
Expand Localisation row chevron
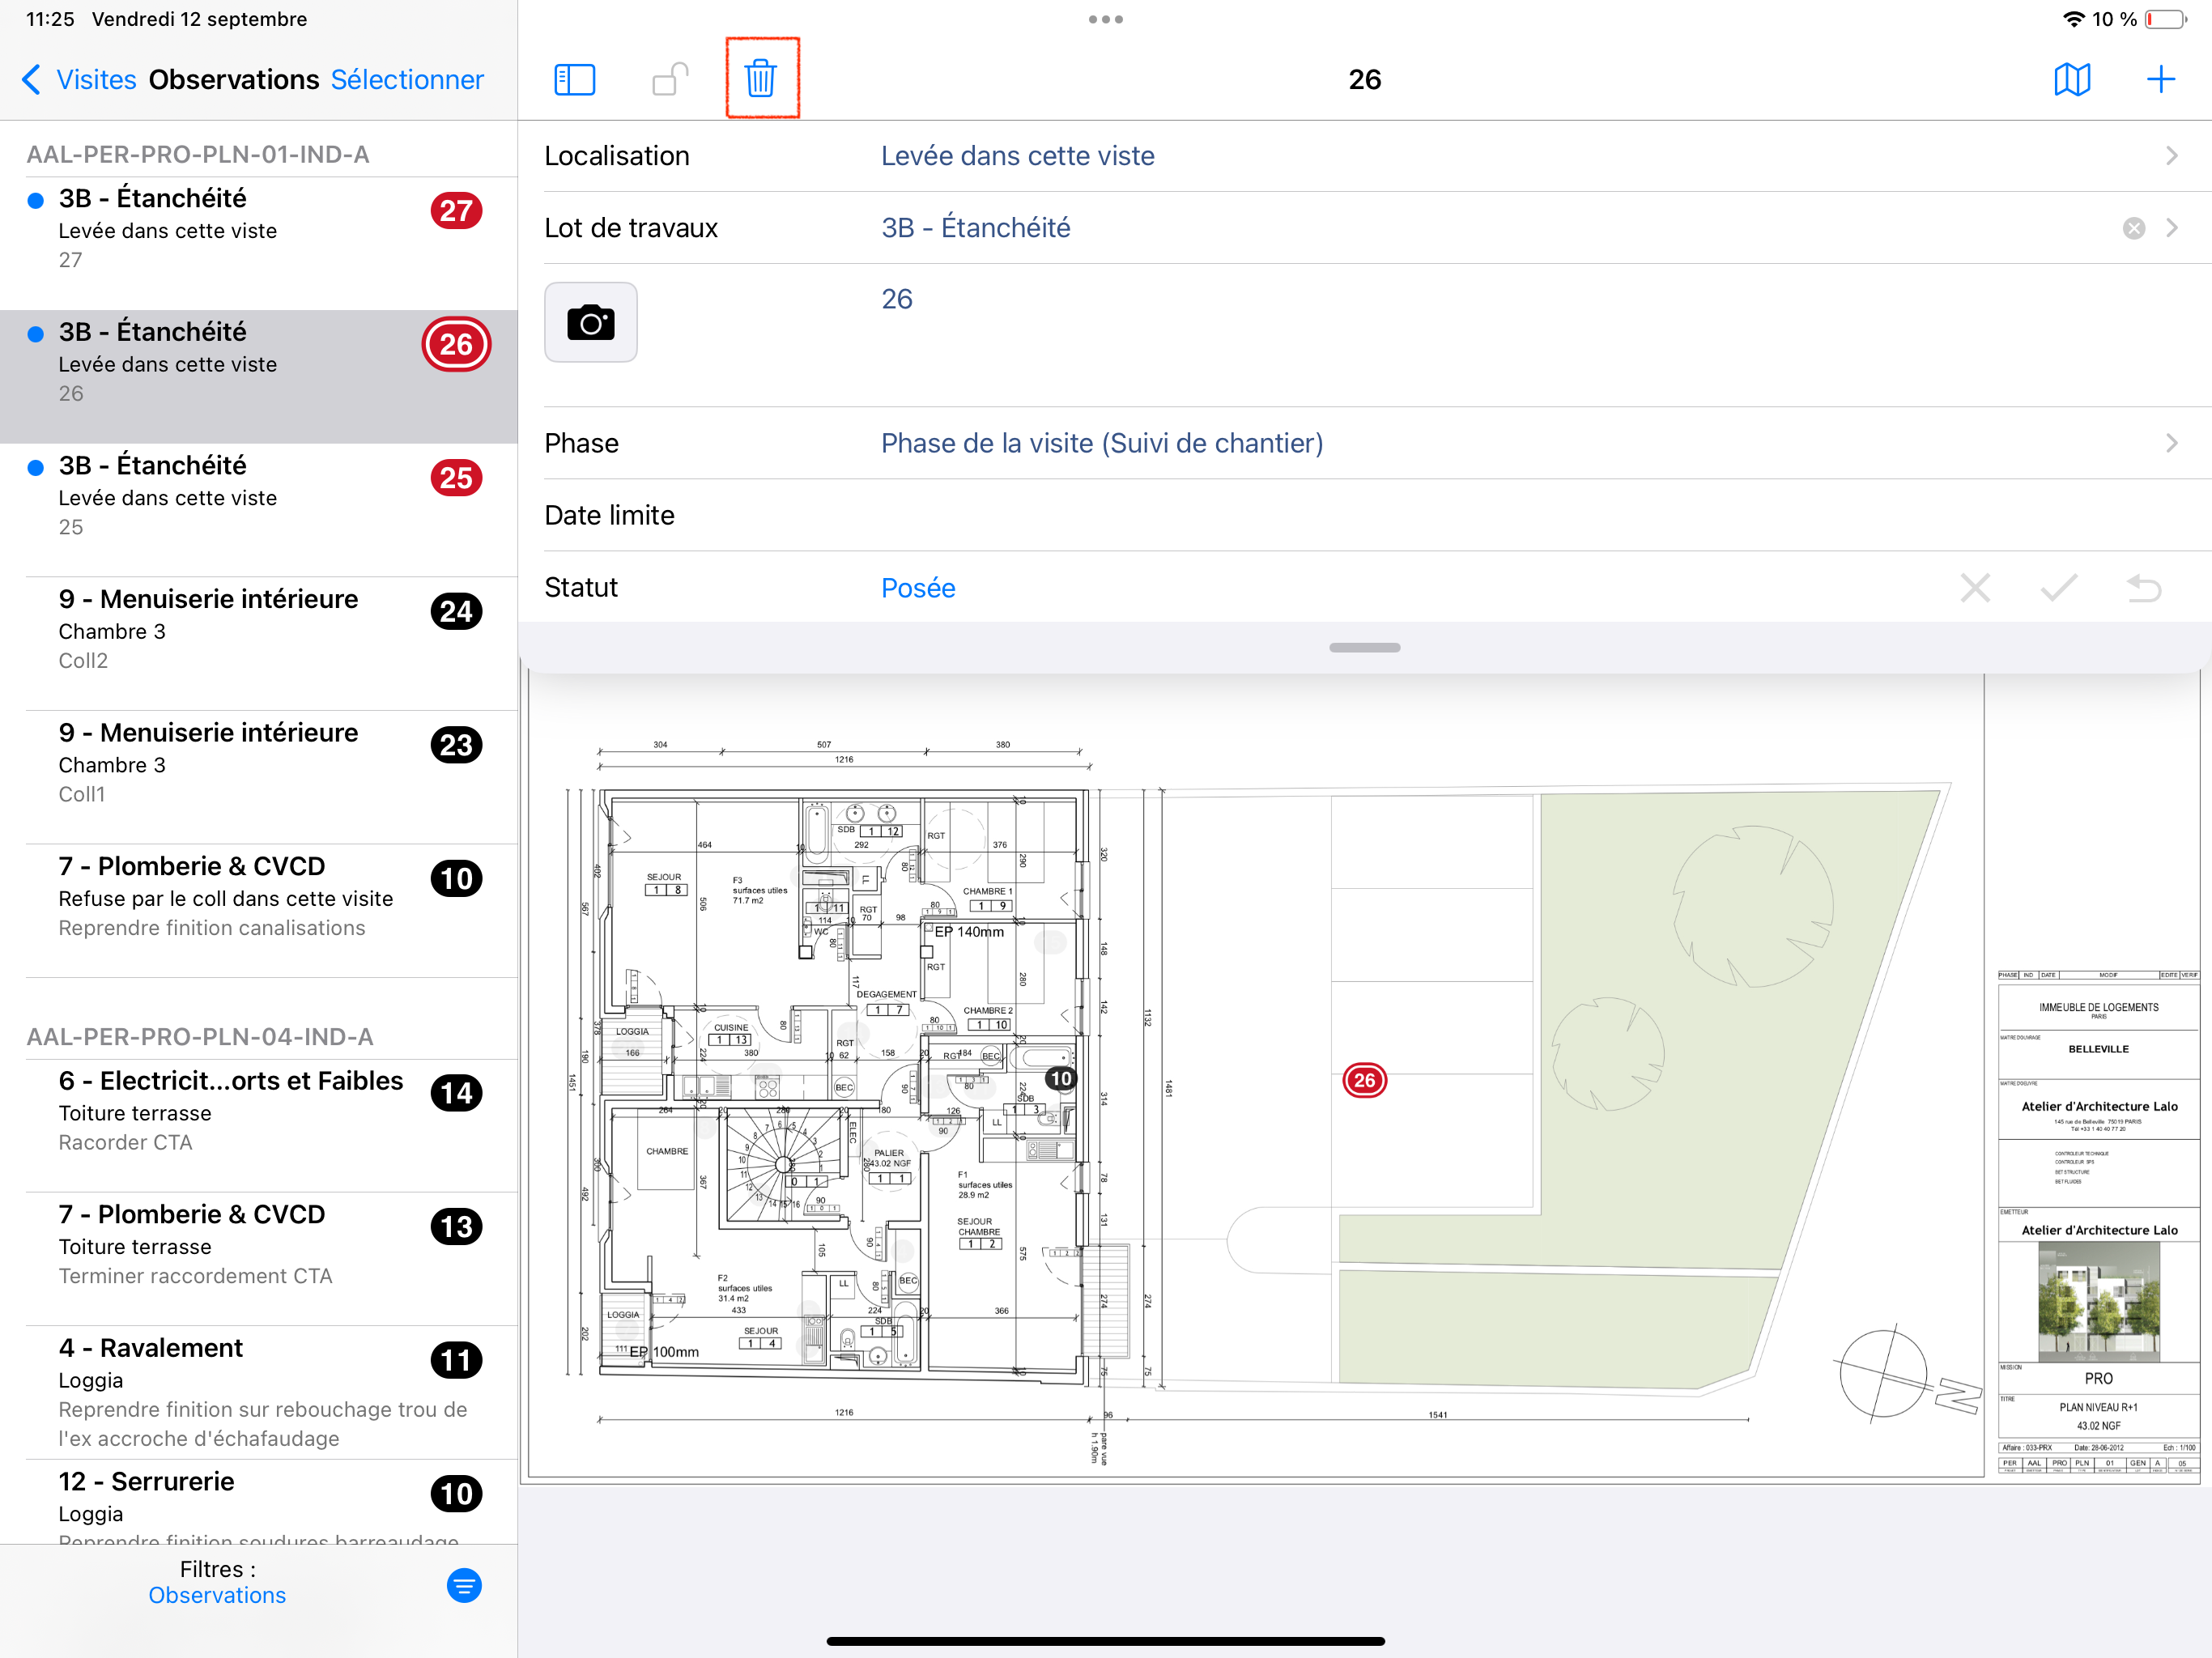[2171, 156]
